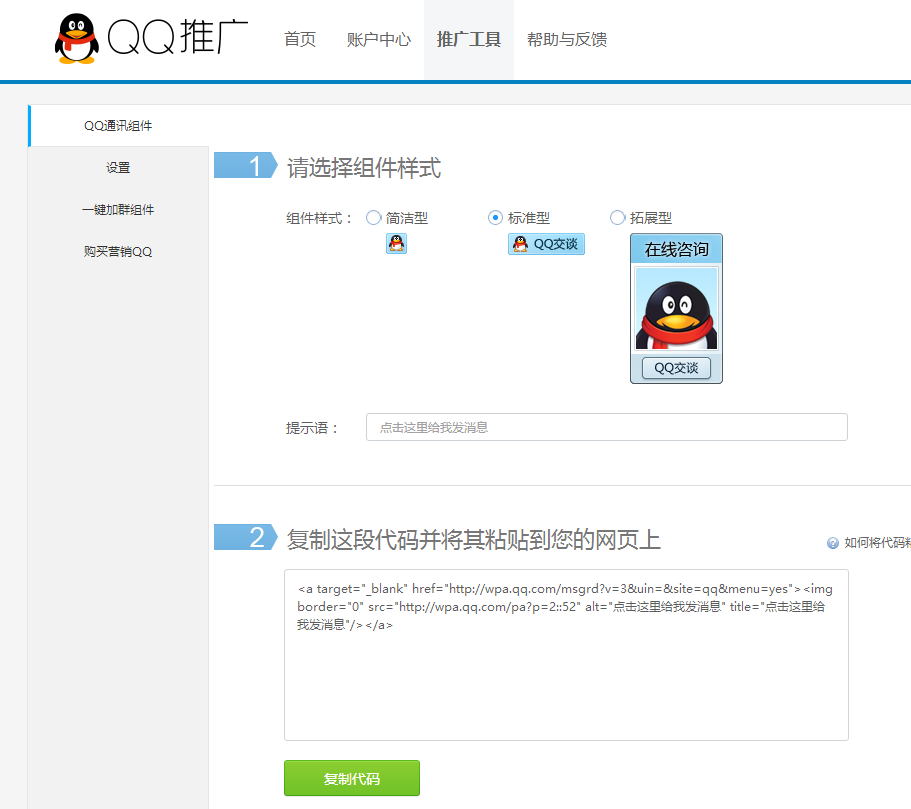Open 一键加群组件 in the sidebar
This screenshot has height=809, width=911.
pos(118,209)
